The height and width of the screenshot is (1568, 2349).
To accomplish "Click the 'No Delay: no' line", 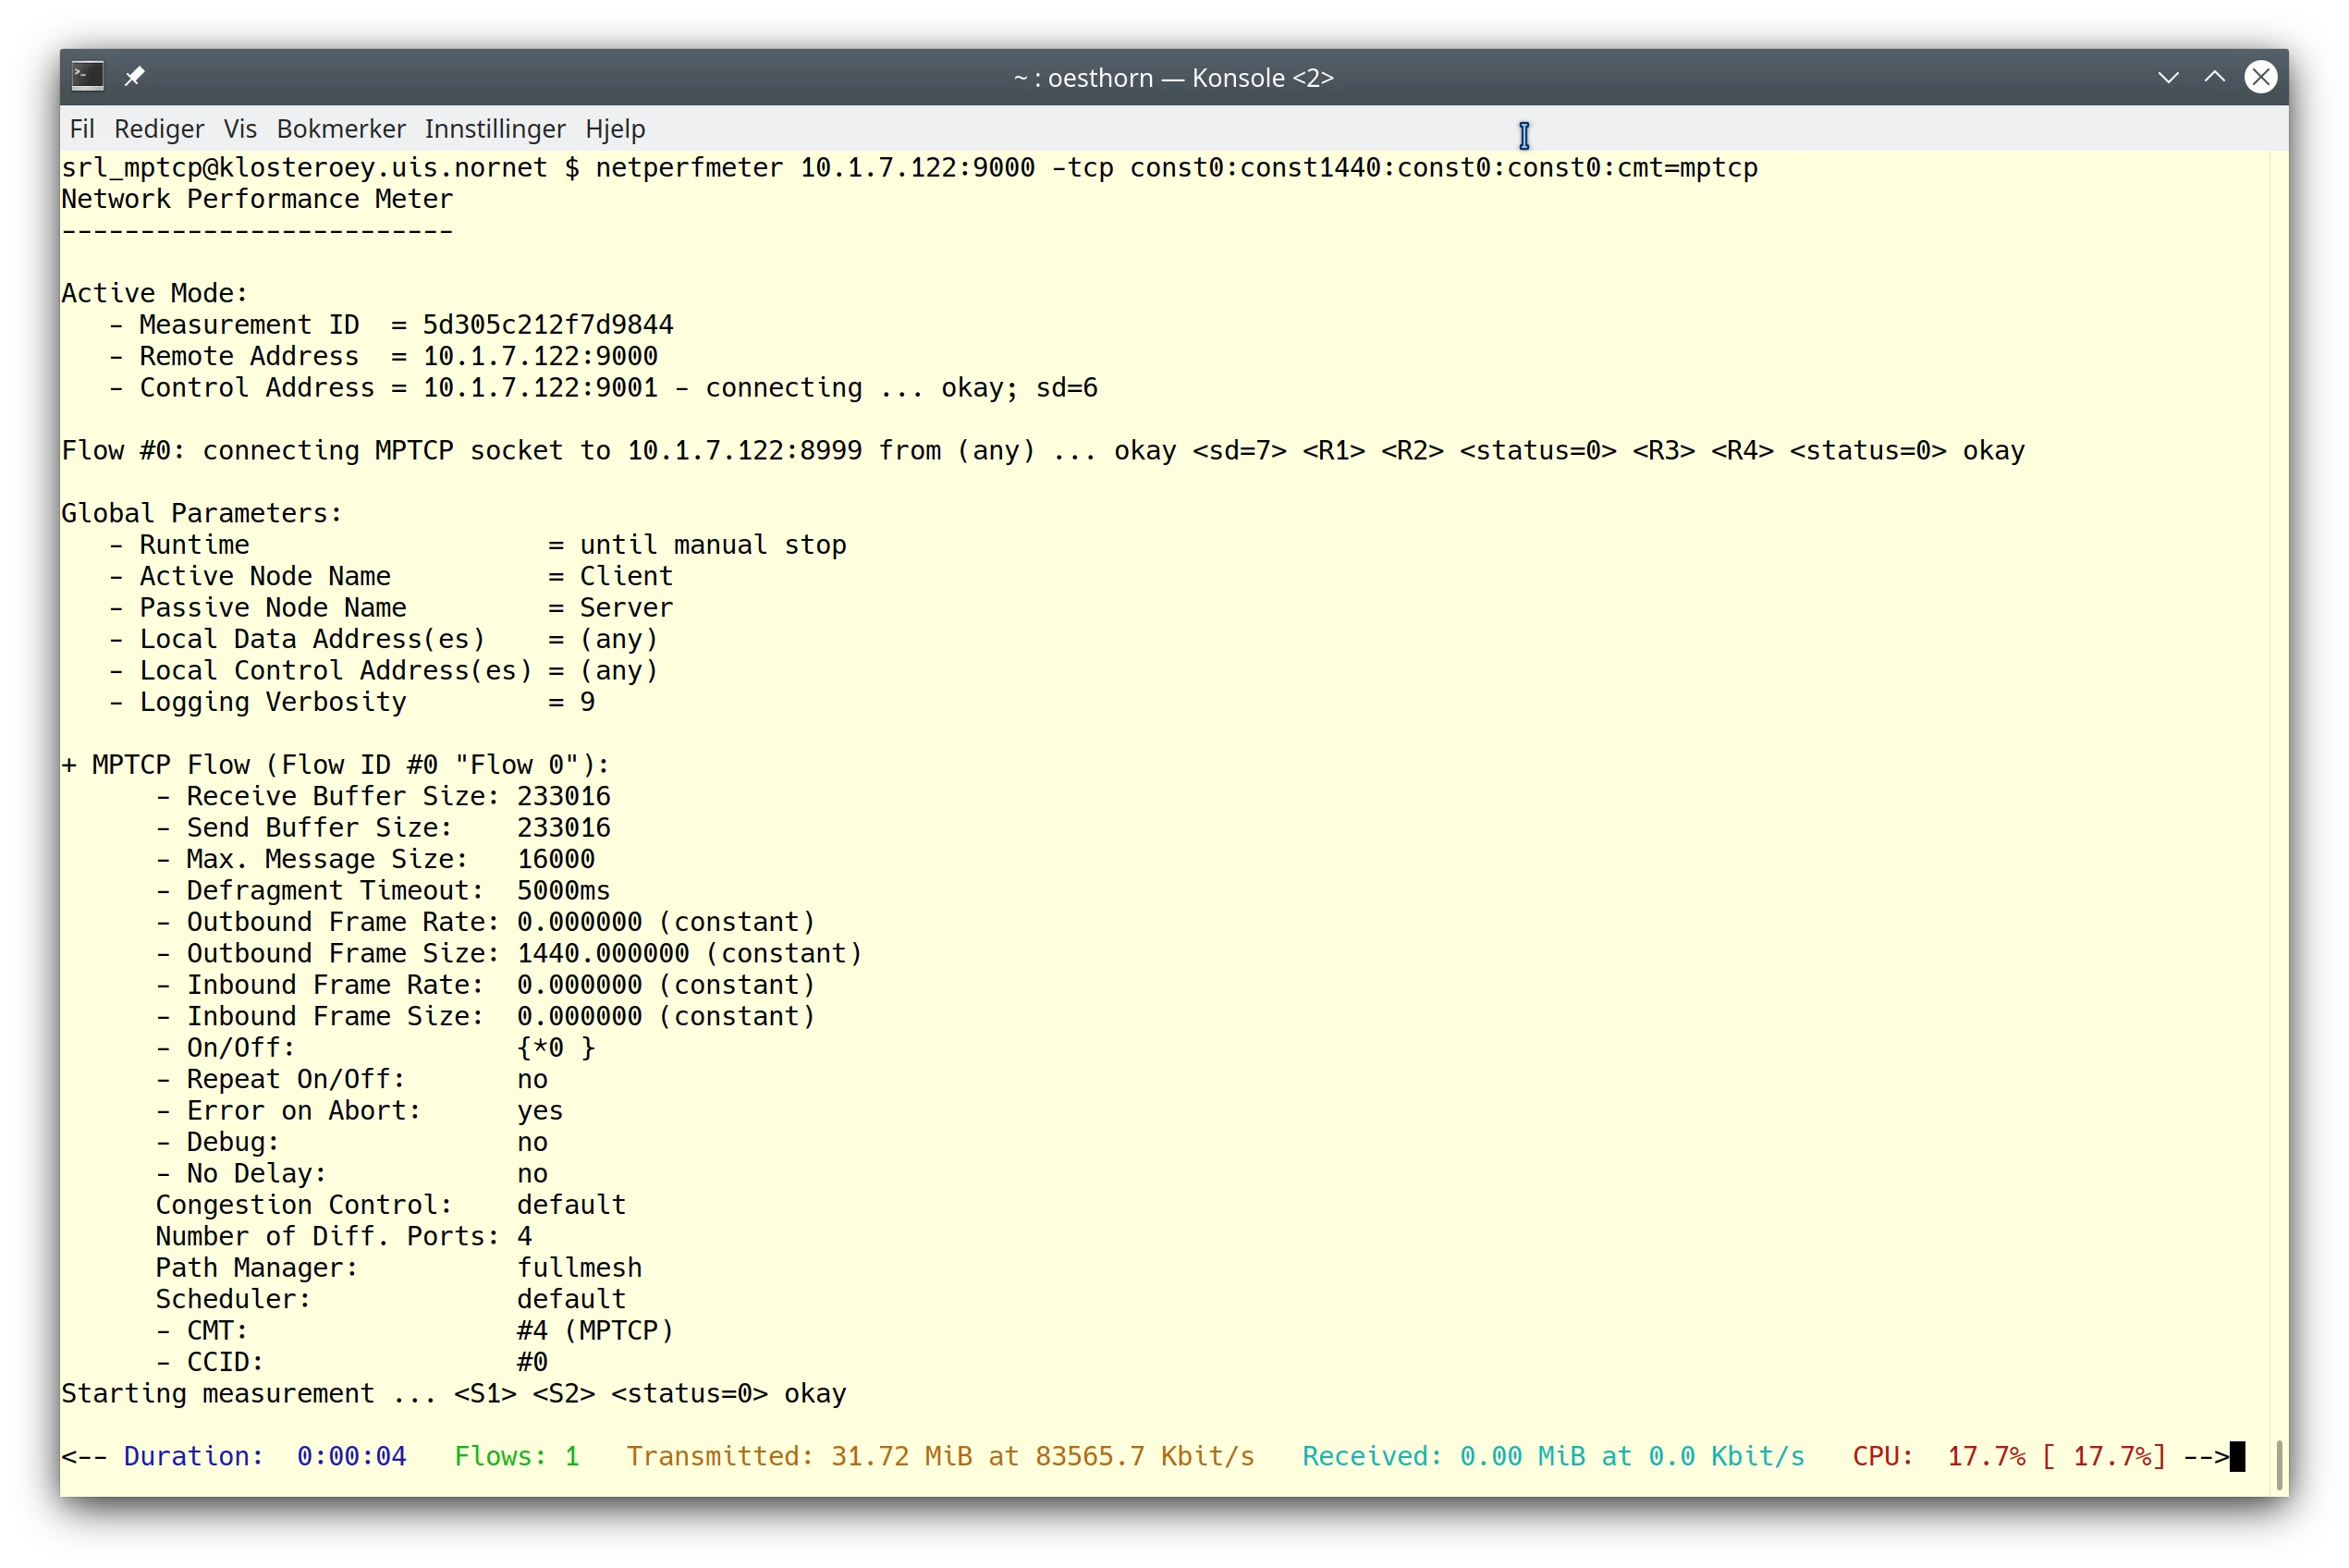I will [x=352, y=1173].
